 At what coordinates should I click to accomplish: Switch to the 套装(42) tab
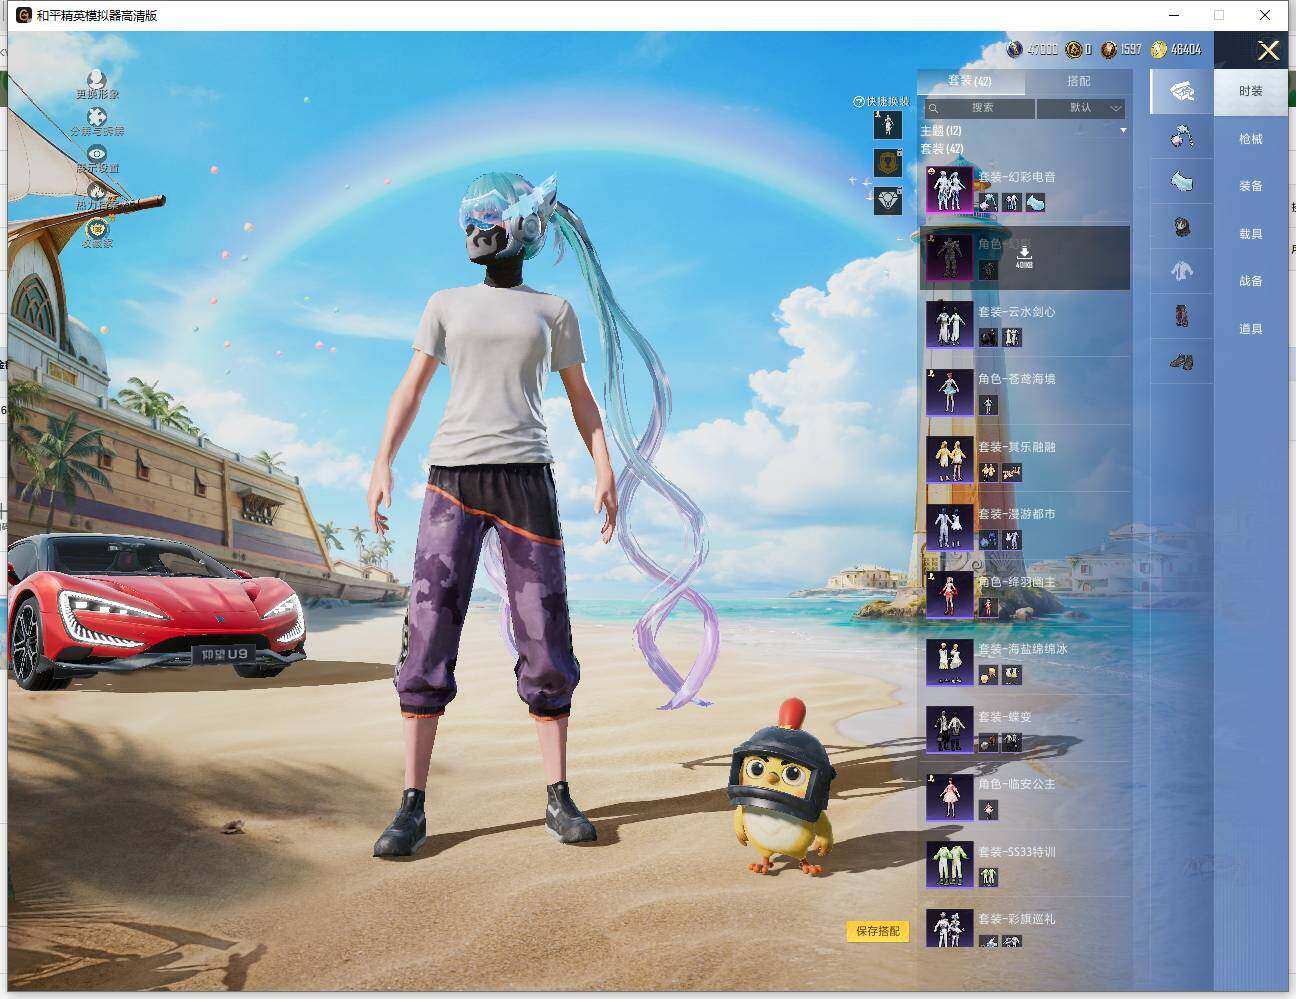tap(970, 81)
